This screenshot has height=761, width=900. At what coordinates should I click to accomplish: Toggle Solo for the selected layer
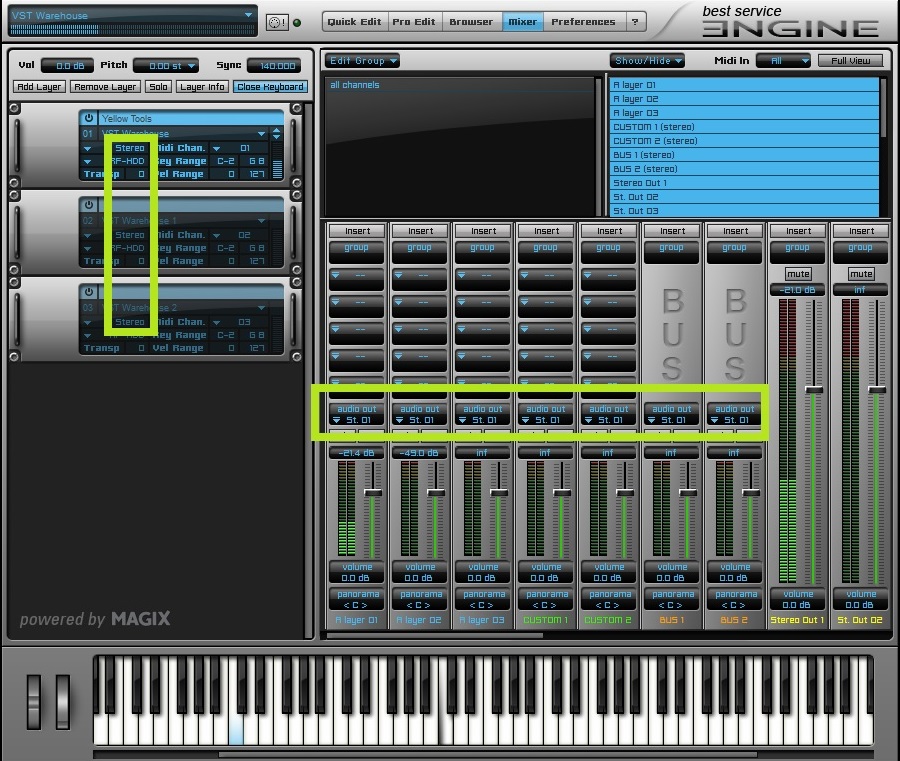coord(158,87)
